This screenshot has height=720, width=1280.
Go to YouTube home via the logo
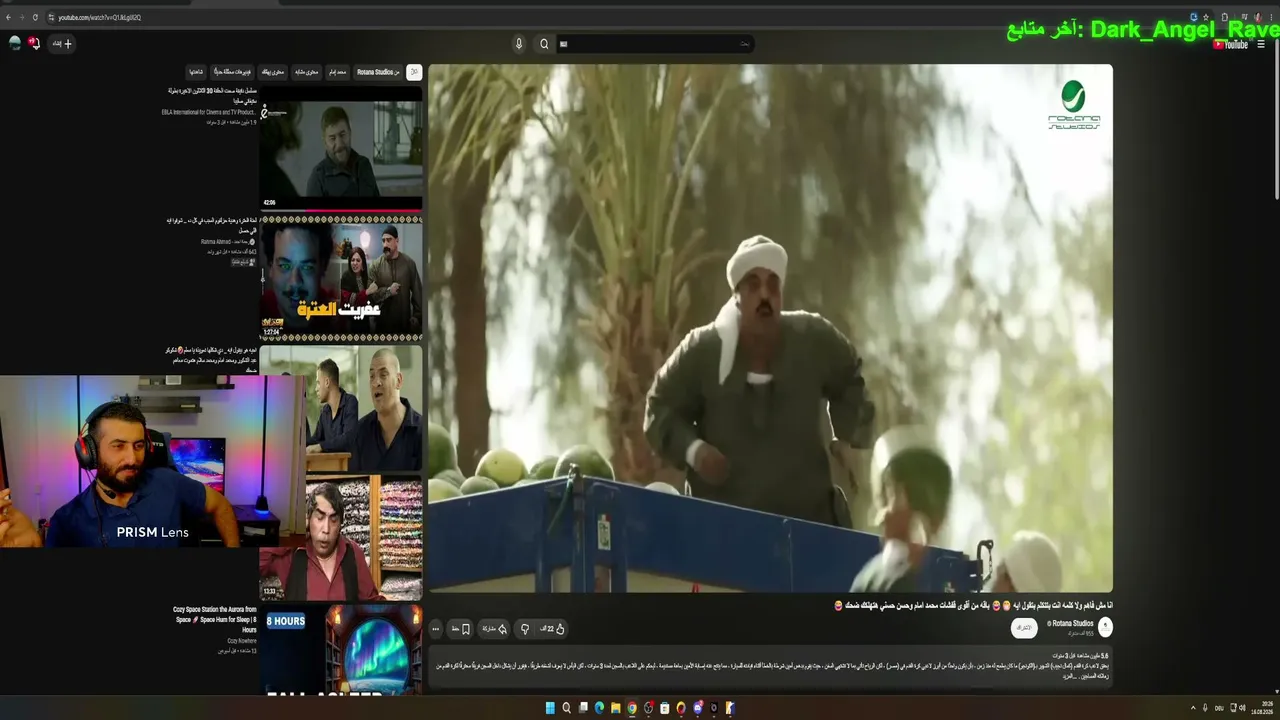point(1231,44)
